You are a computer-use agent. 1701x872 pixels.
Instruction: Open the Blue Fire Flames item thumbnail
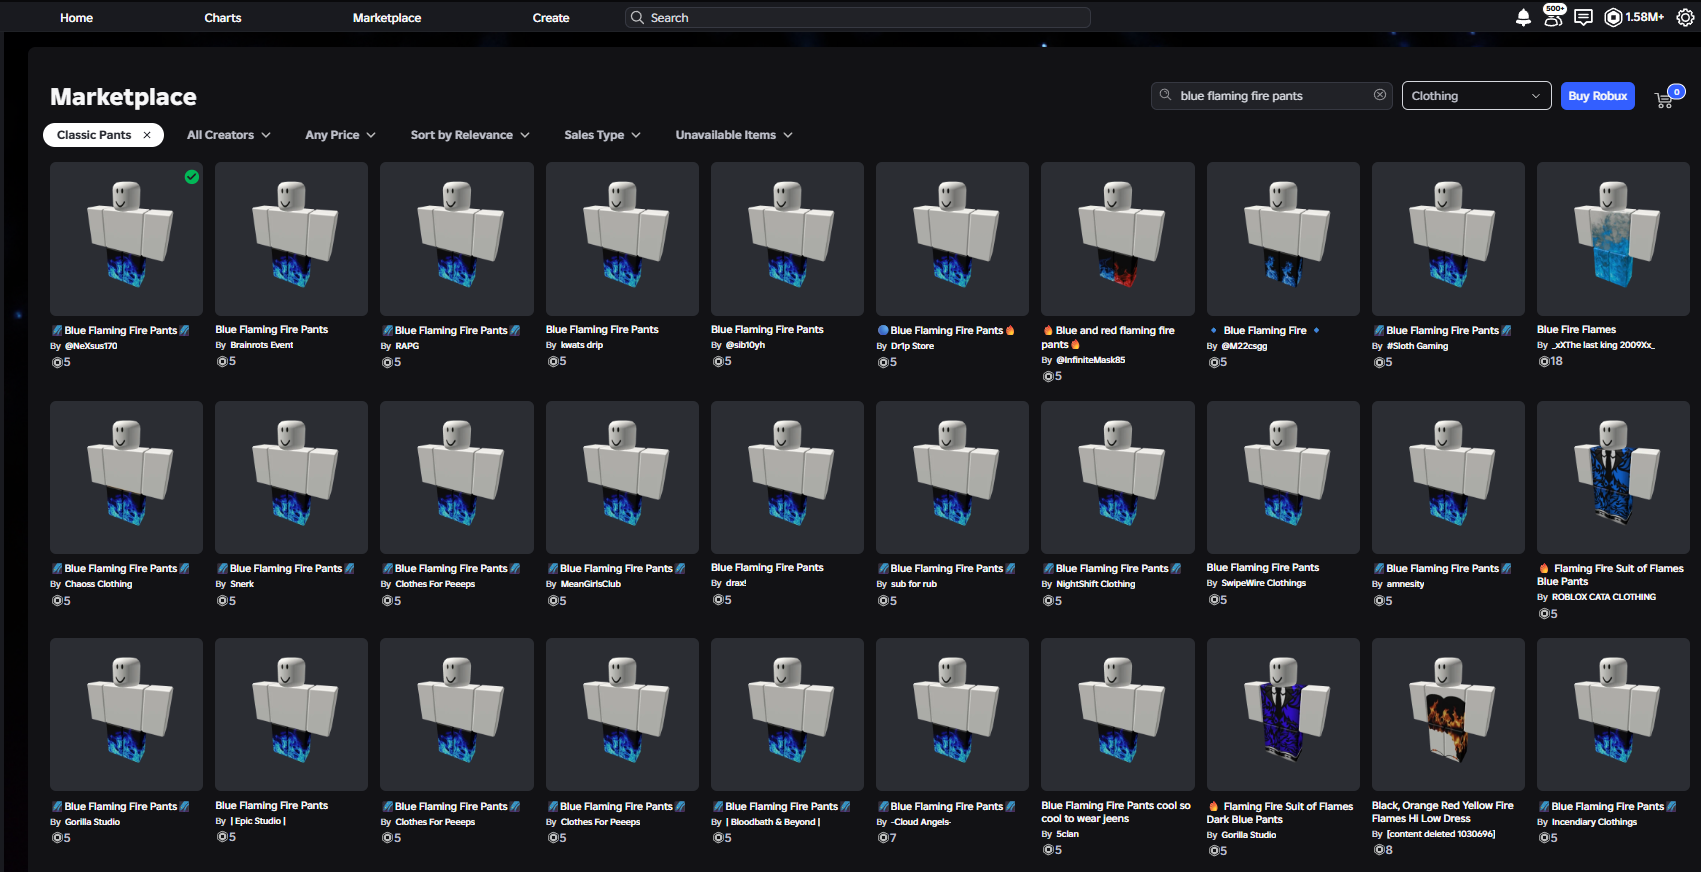1613,239
